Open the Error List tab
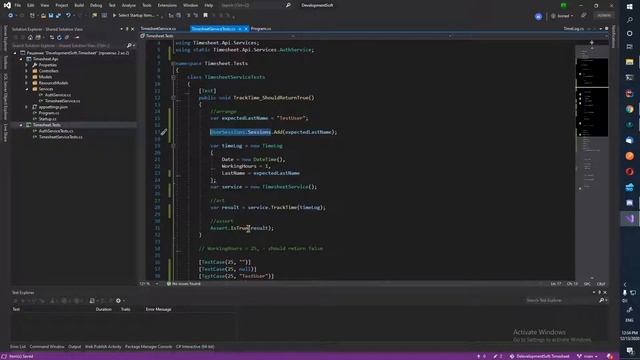Screen dimensions: 640x360 point(18,347)
